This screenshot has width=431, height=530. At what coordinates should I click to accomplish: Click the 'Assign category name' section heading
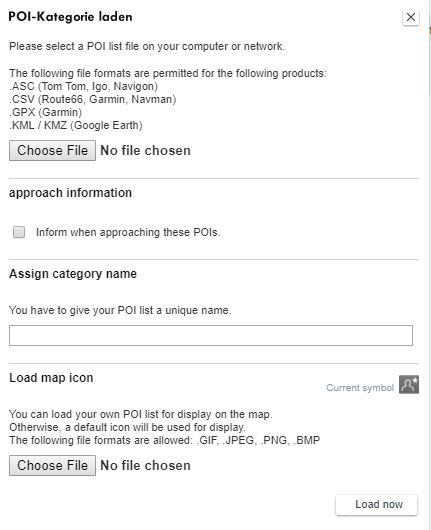point(73,274)
